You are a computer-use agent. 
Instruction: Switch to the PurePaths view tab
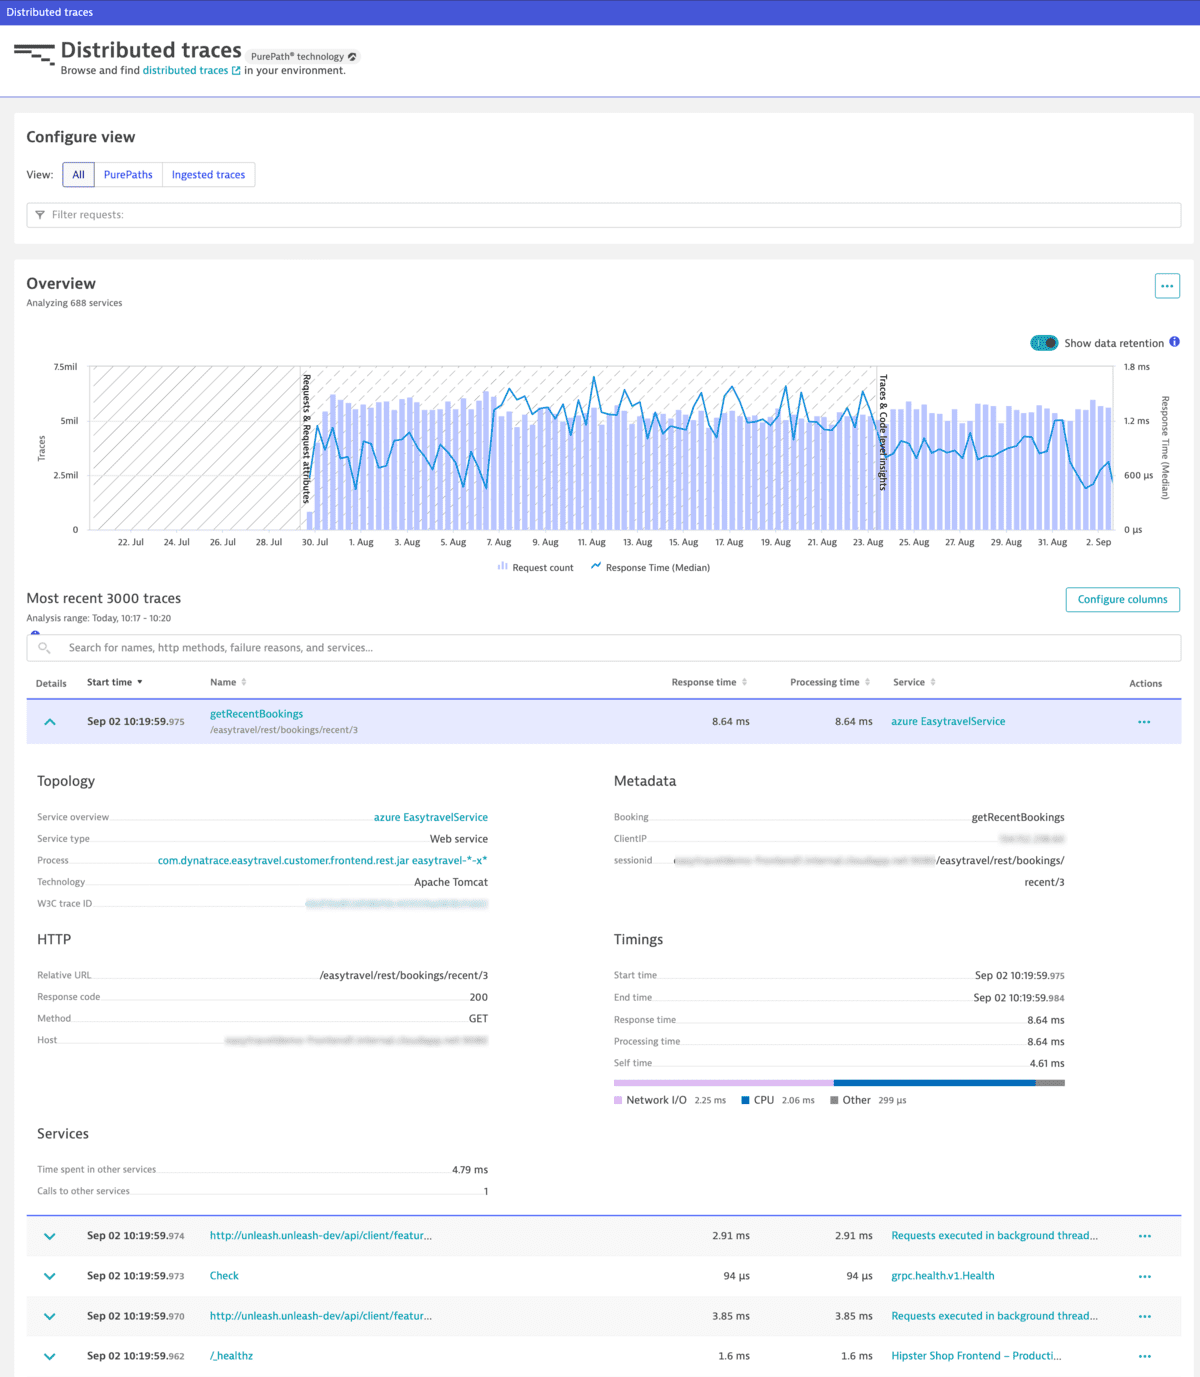128,174
